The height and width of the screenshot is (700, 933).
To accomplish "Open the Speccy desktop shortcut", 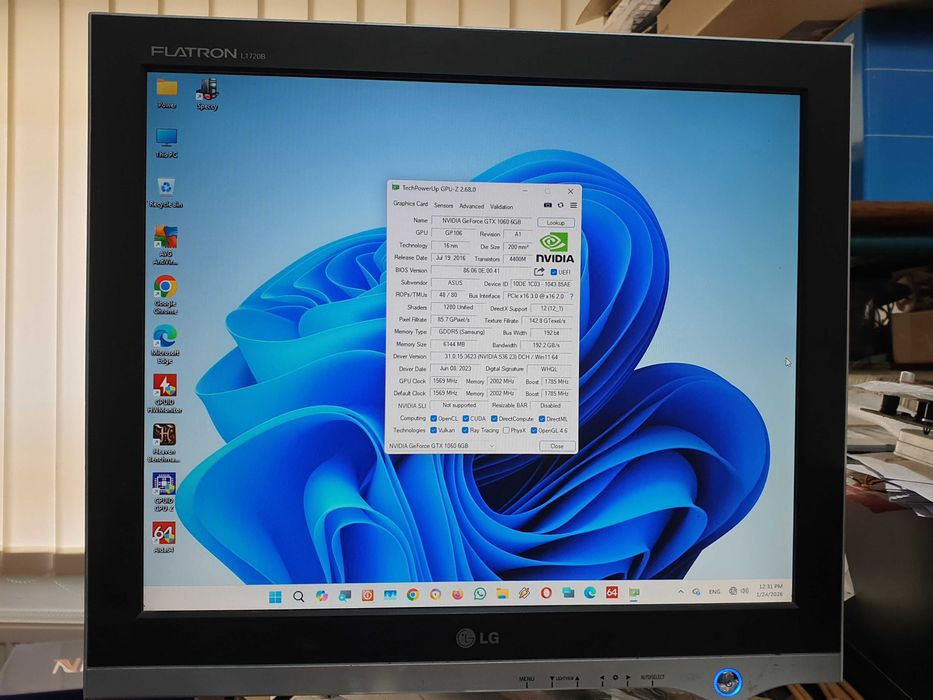I will click(207, 95).
